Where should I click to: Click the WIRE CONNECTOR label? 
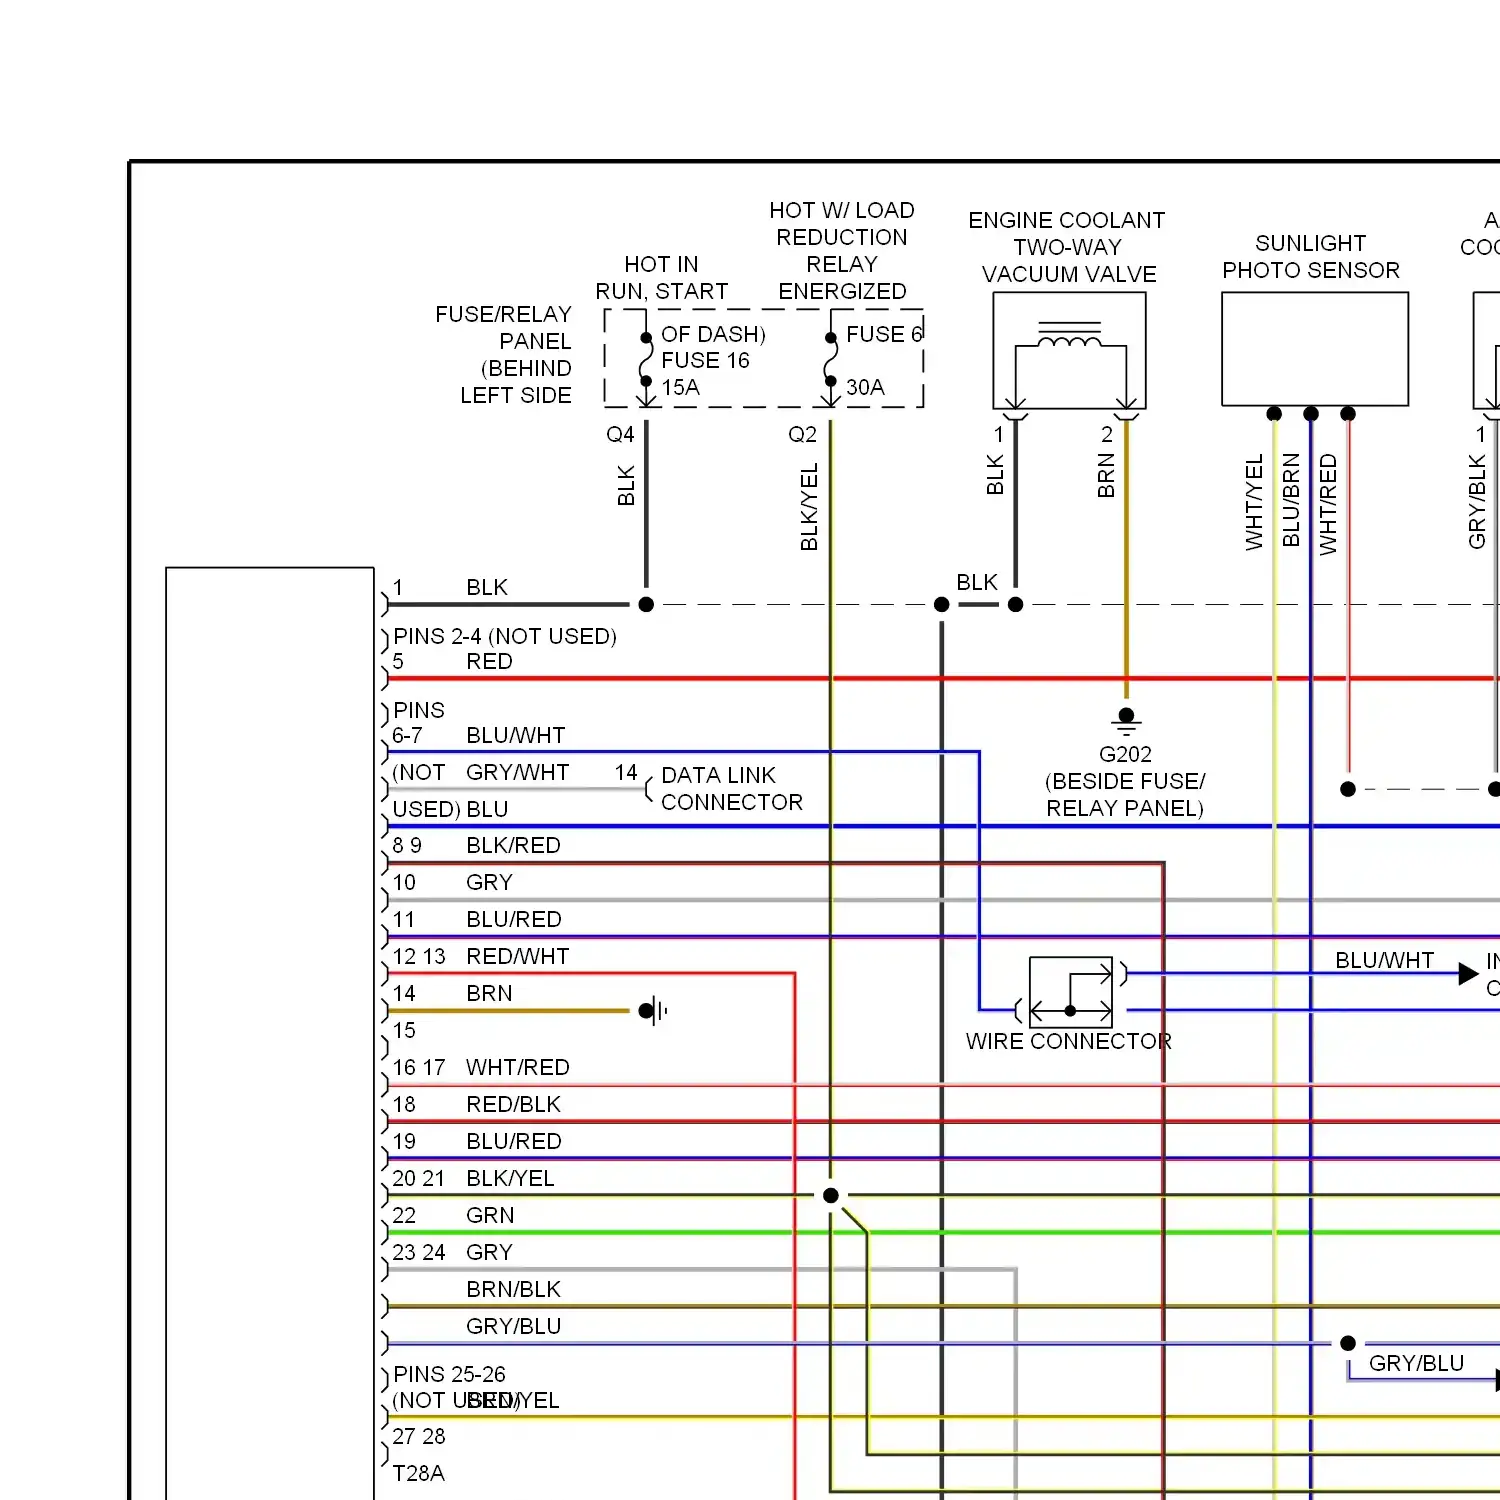(x=1068, y=1041)
